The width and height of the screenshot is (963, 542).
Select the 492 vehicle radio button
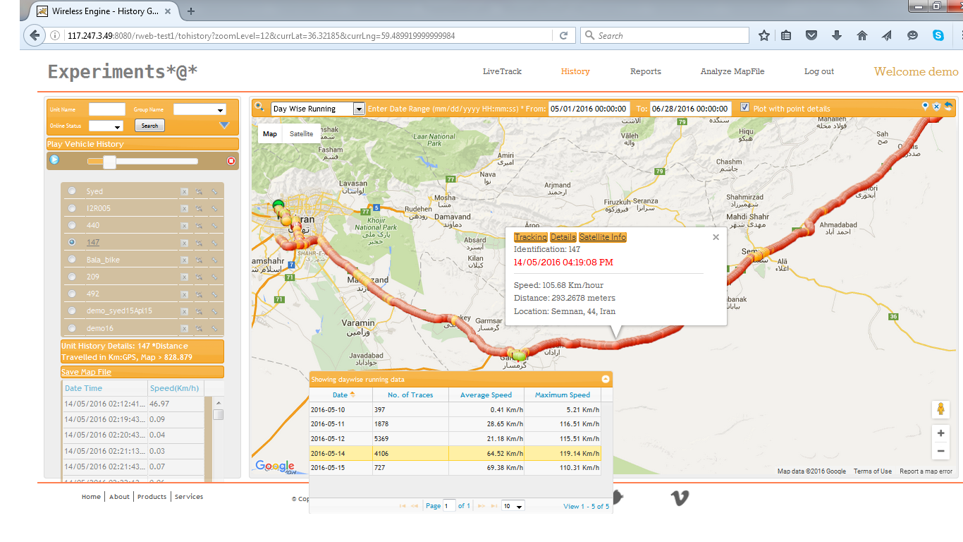coord(72,294)
